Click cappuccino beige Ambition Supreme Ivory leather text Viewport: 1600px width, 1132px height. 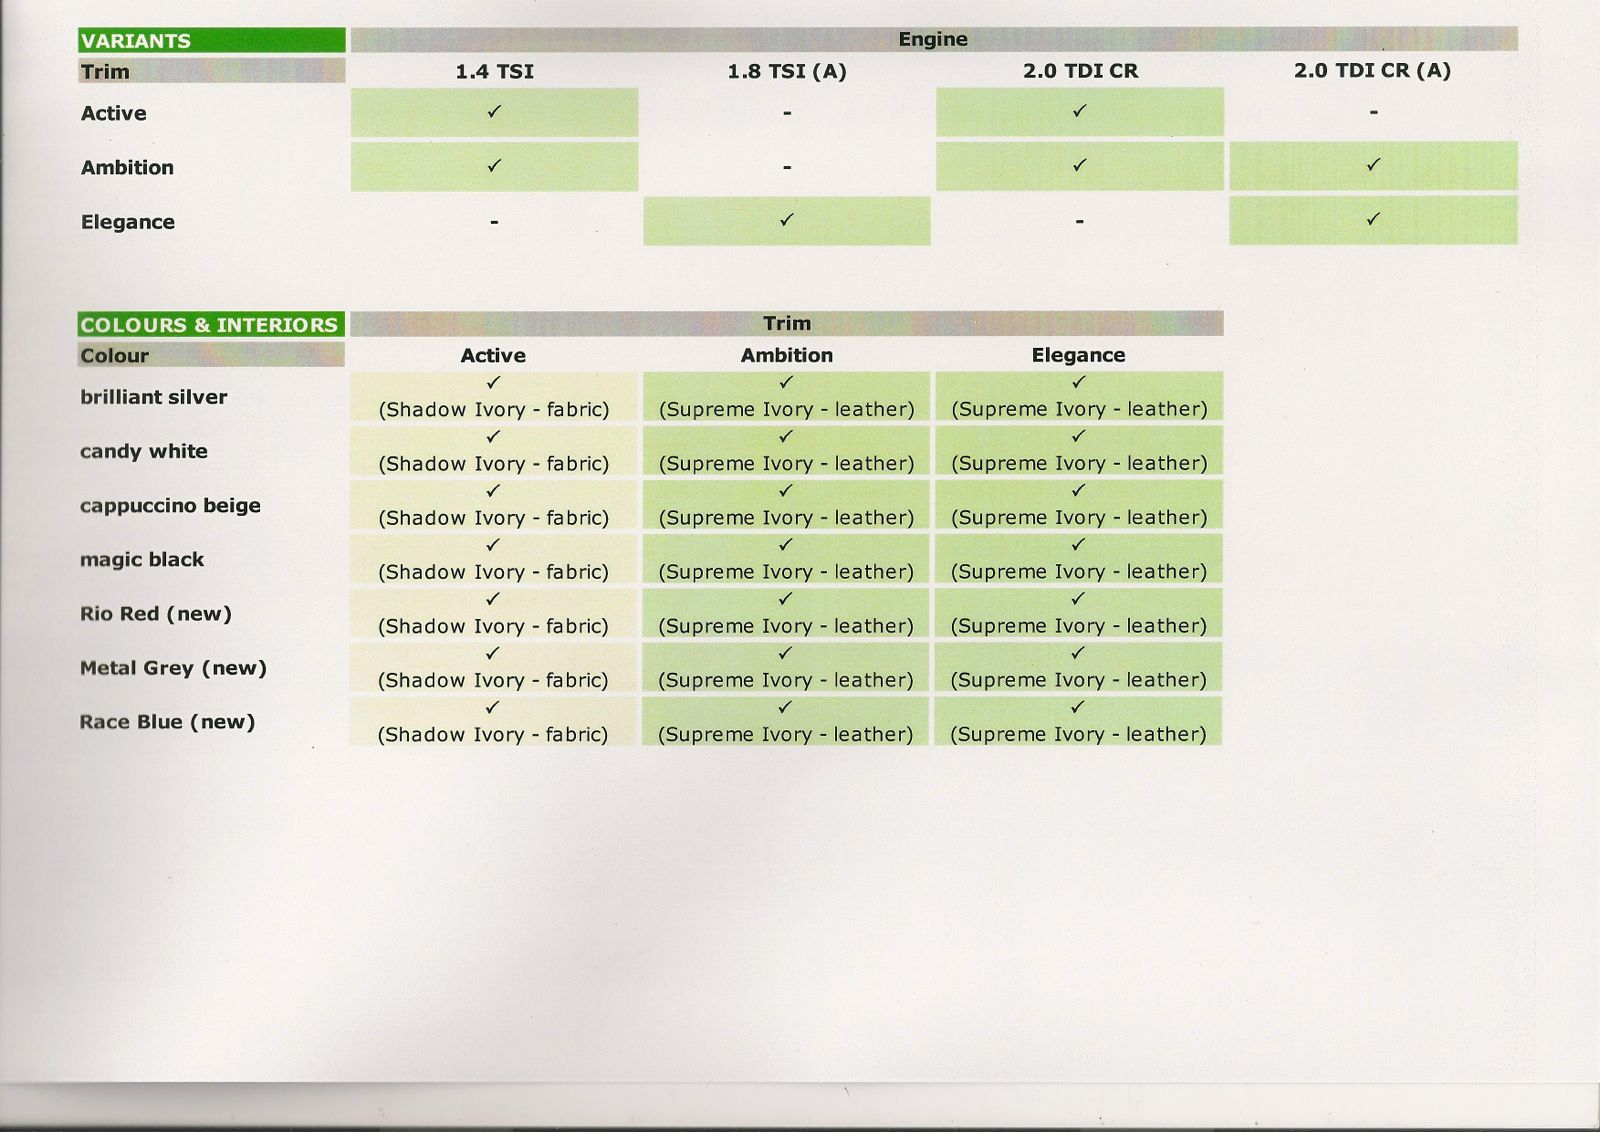(786, 518)
